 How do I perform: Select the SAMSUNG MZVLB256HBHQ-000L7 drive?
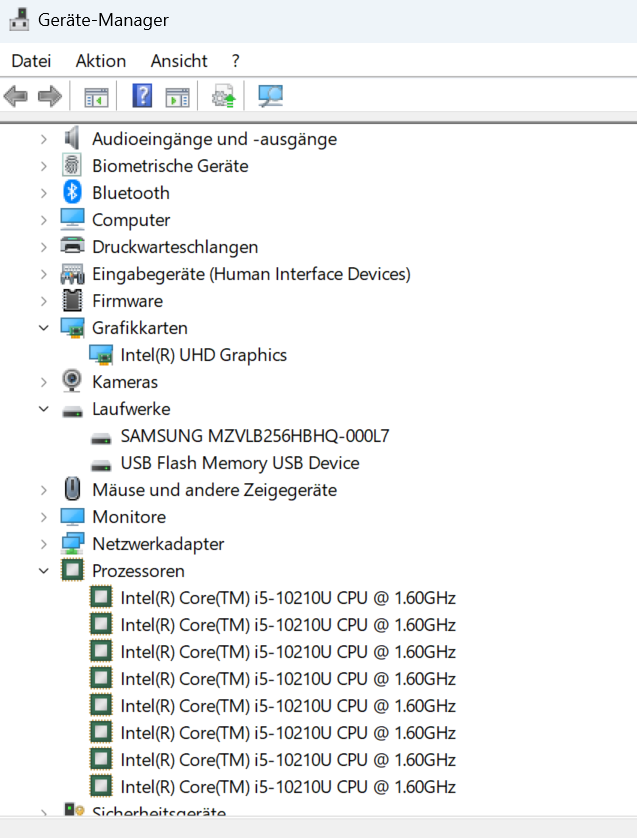(254, 436)
